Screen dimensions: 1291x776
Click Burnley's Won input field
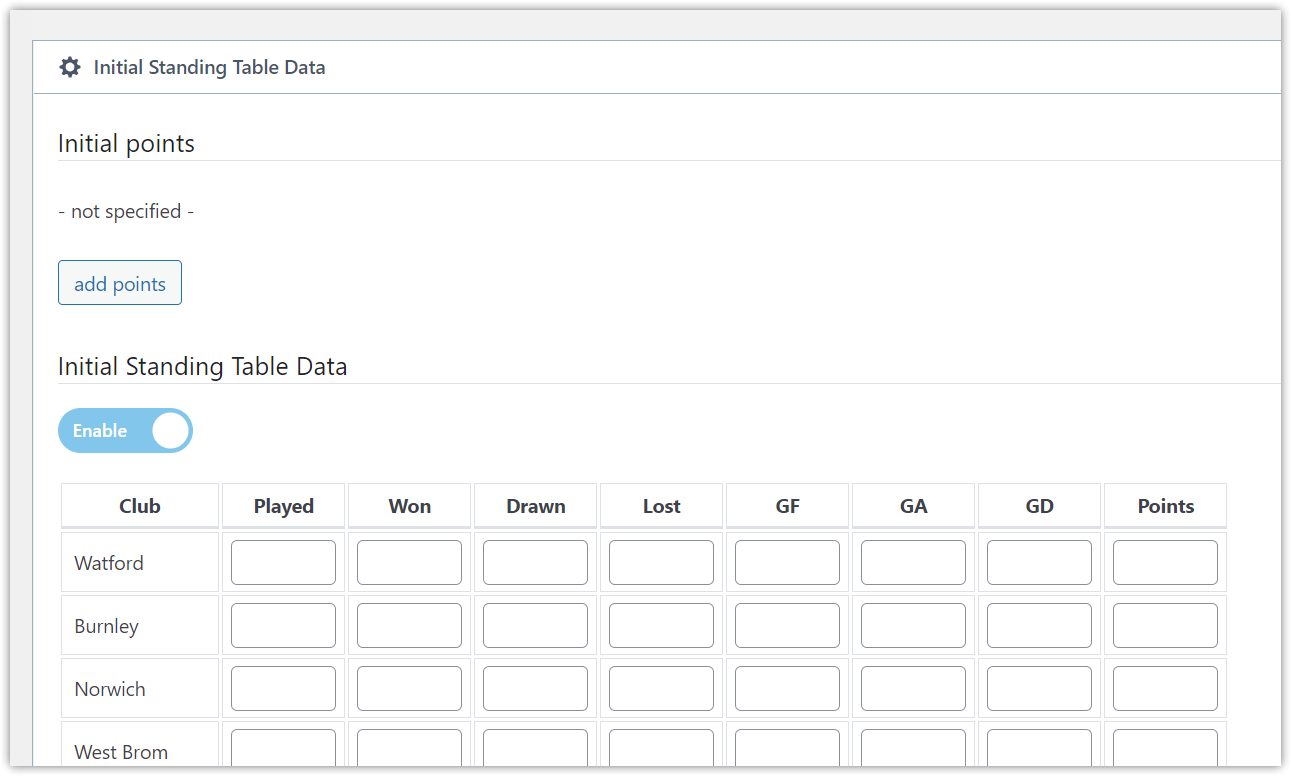click(409, 625)
